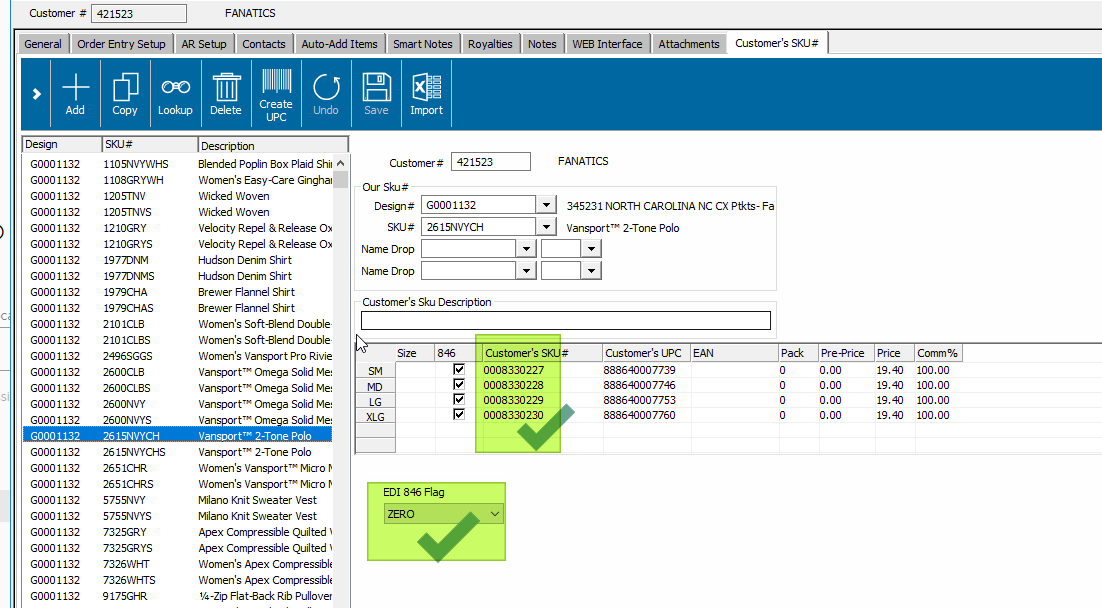
Task: Toggle the 846 checkbox for size LG
Action: coord(459,399)
